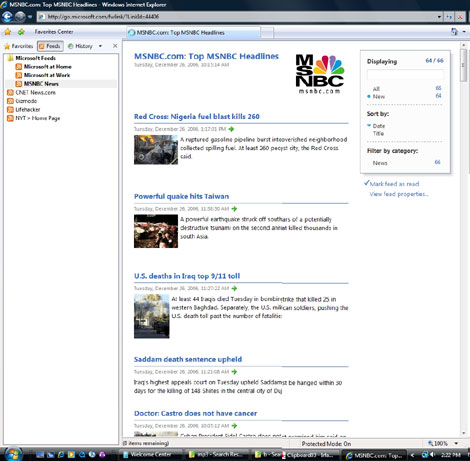Screen dimensions: 470x461
Task: Click the Iraq deaths story thumbnail
Action: coord(152,316)
